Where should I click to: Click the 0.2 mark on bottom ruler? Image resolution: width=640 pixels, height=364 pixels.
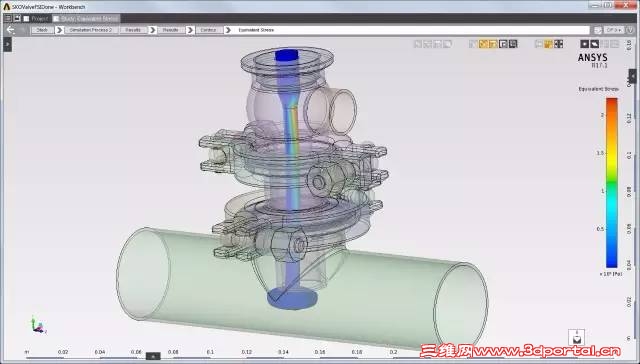tap(393, 352)
